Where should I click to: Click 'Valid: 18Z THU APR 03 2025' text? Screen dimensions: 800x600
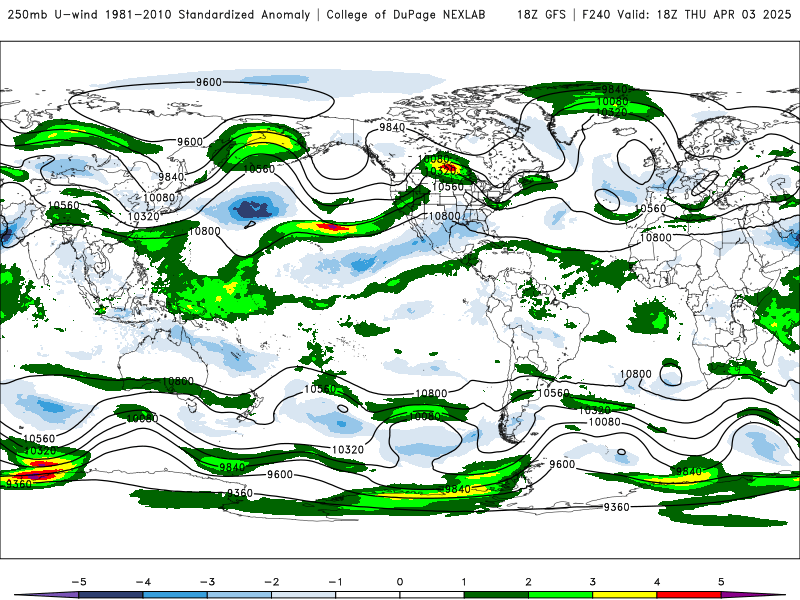[705, 14]
